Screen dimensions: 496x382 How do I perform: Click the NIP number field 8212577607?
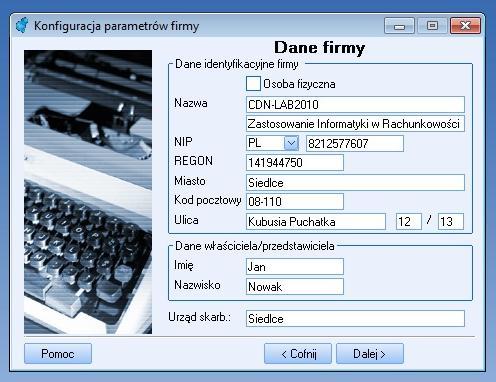355,144
